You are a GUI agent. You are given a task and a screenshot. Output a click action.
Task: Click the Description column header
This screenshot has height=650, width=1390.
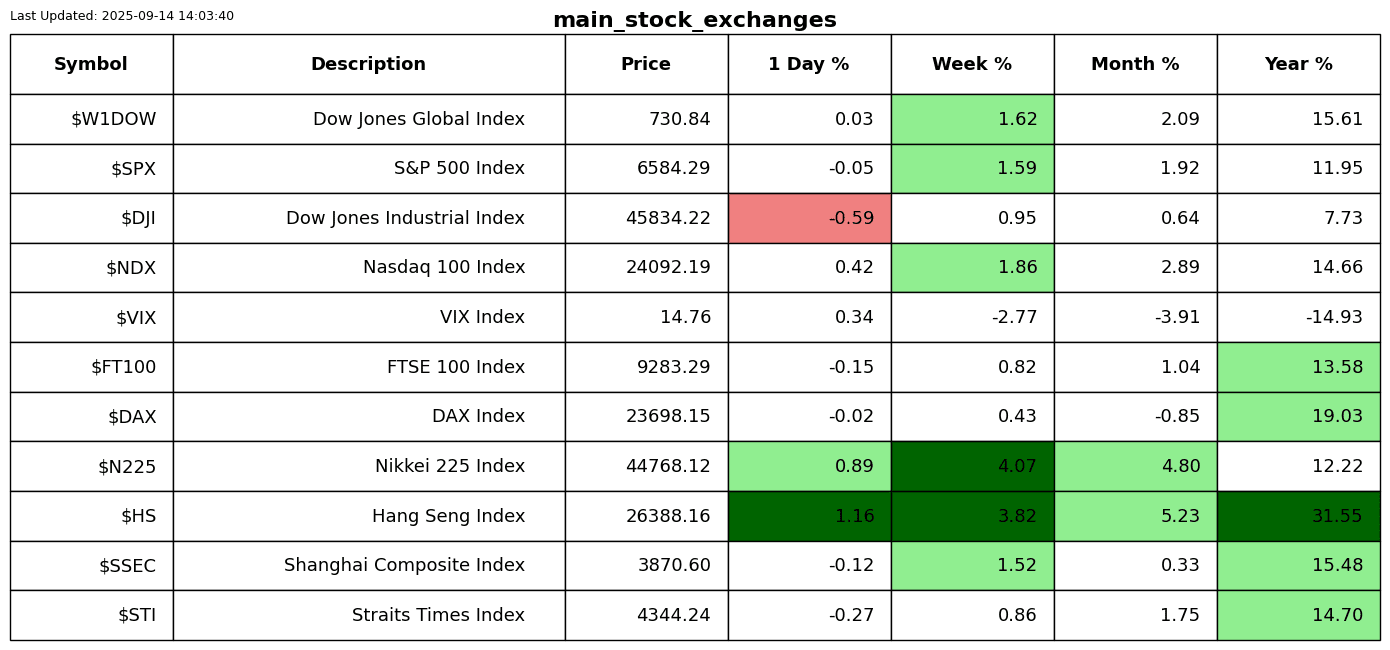coord(368,65)
